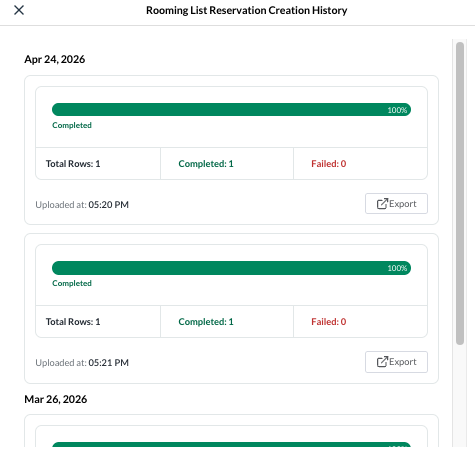Export the 05:21 PM upload results
Image resolution: width=475 pixels, height=455 pixels.
(396, 362)
